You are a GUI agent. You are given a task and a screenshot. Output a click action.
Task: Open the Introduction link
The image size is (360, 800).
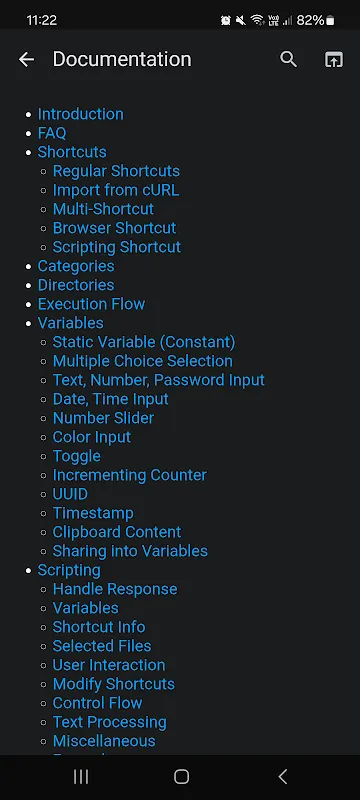tap(81, 114)
